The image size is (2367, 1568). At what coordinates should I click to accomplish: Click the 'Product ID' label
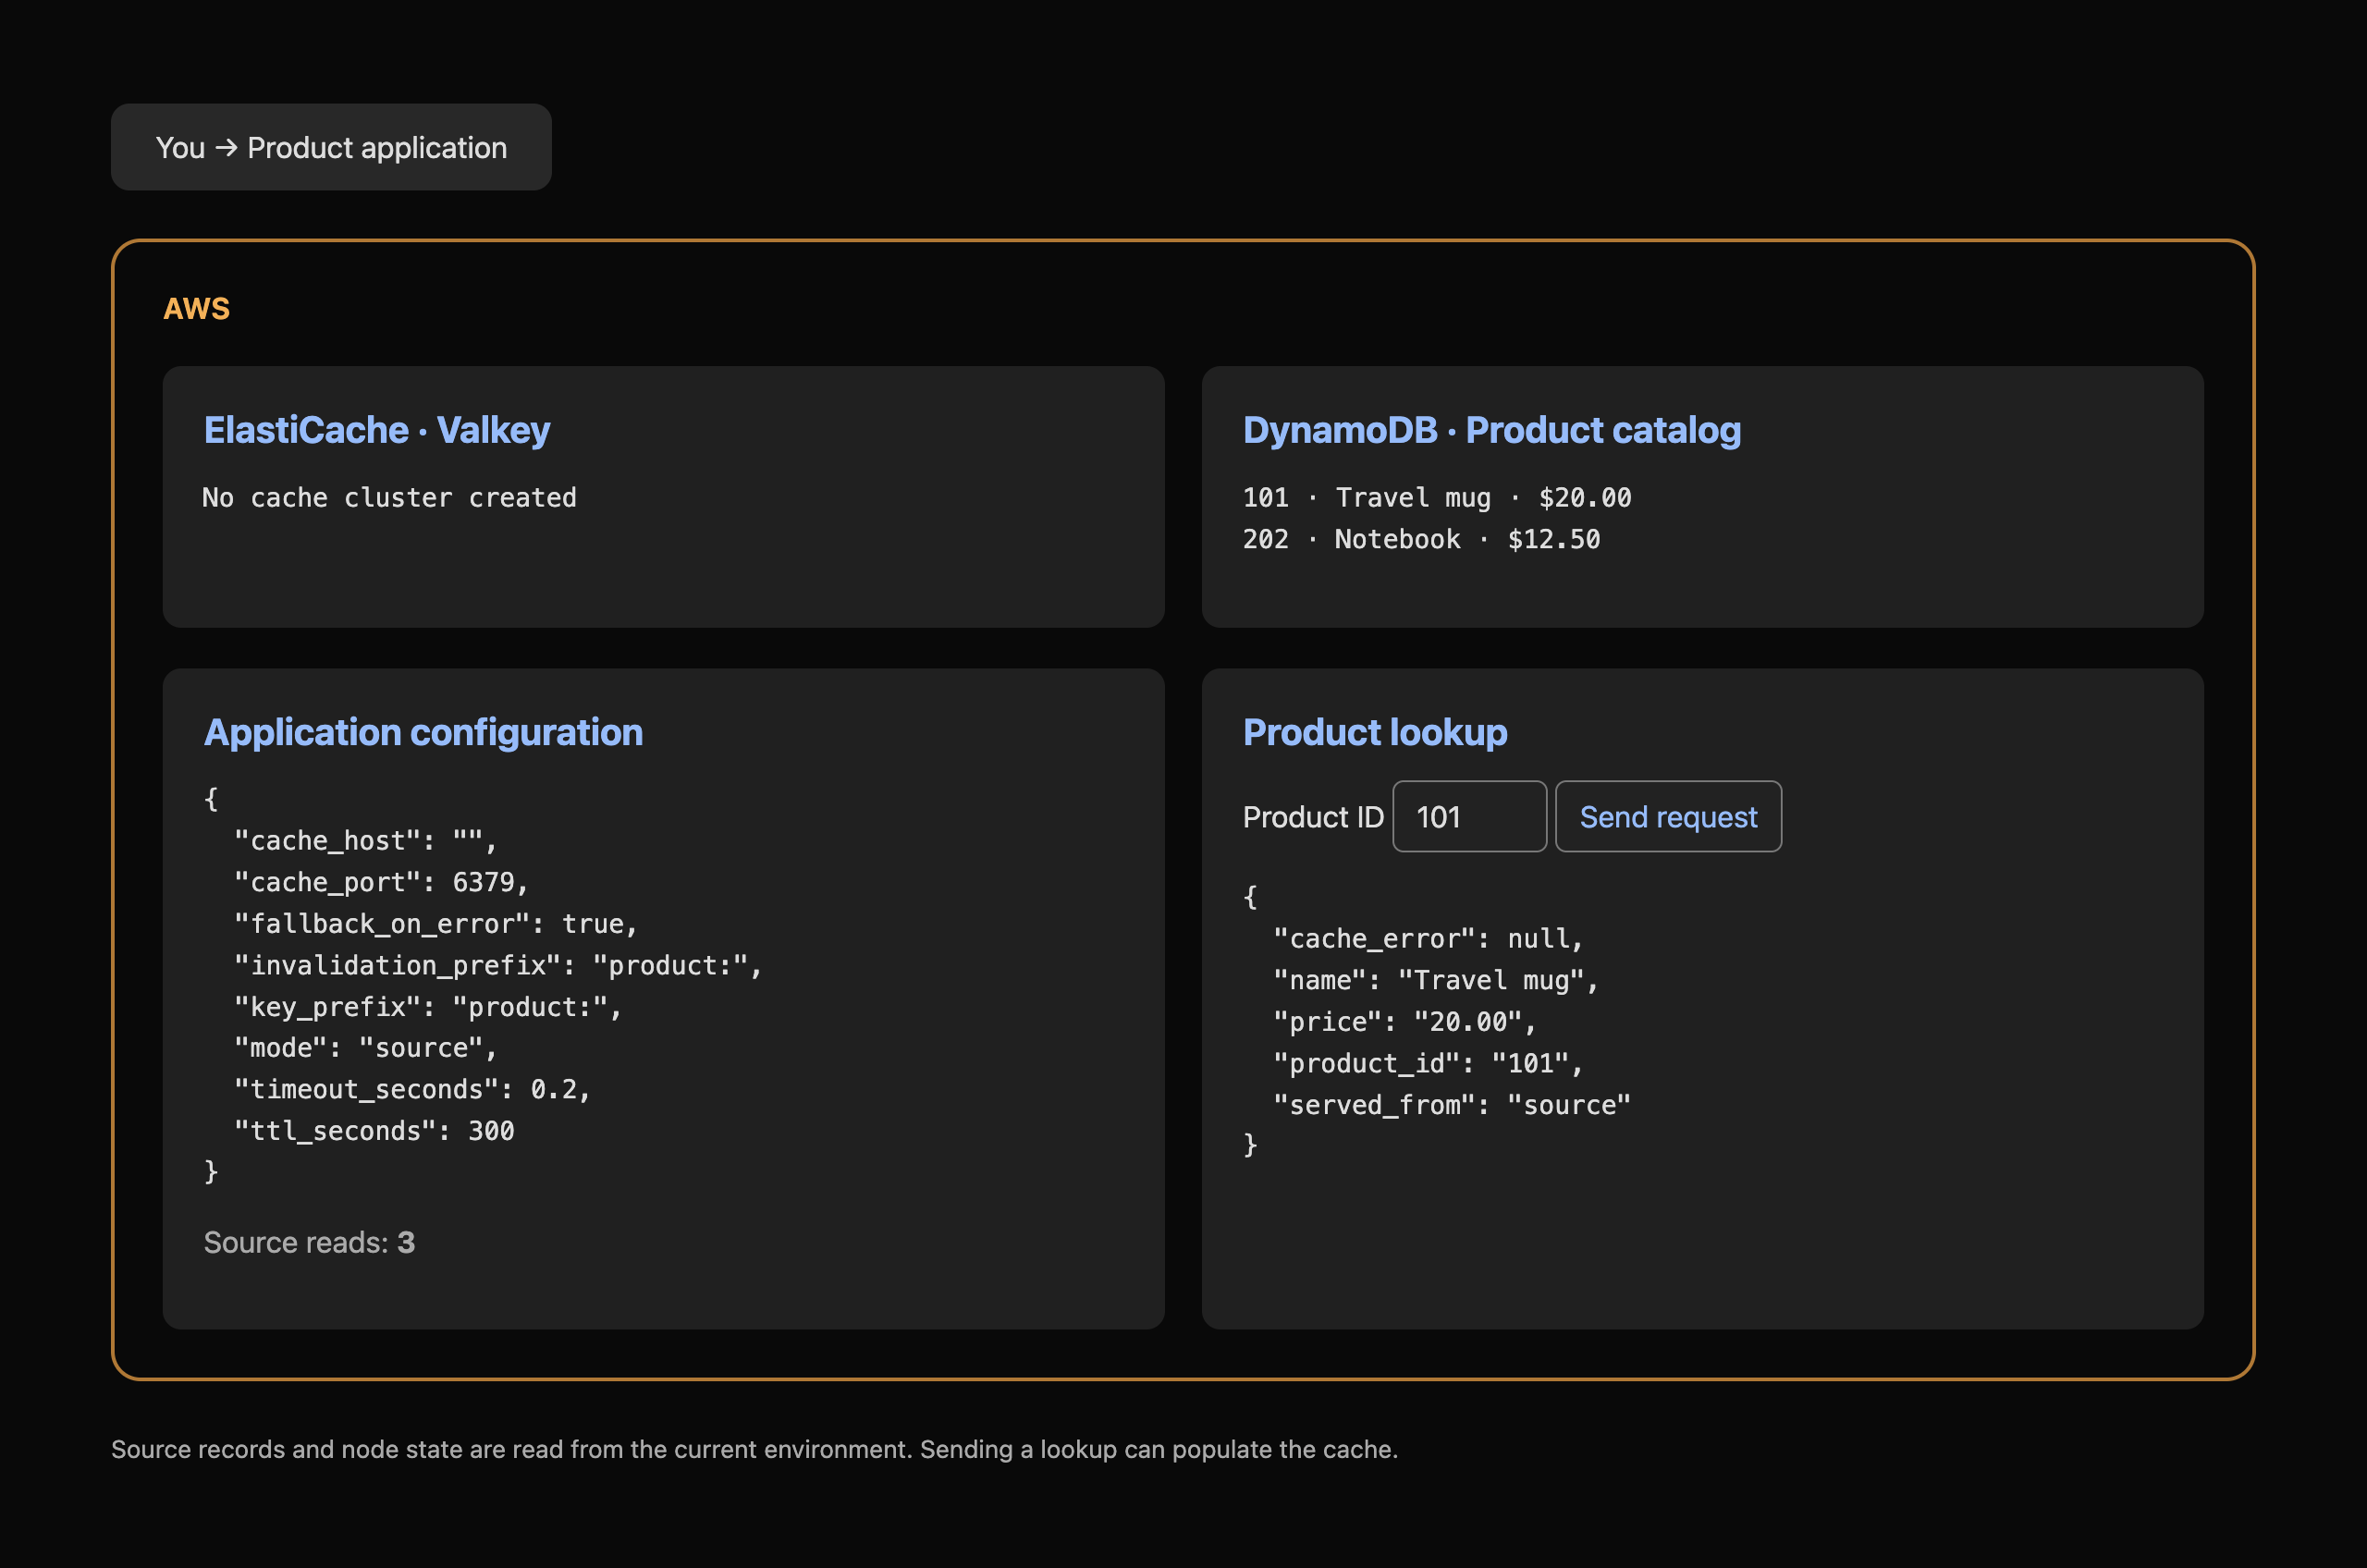[1313, 817]
